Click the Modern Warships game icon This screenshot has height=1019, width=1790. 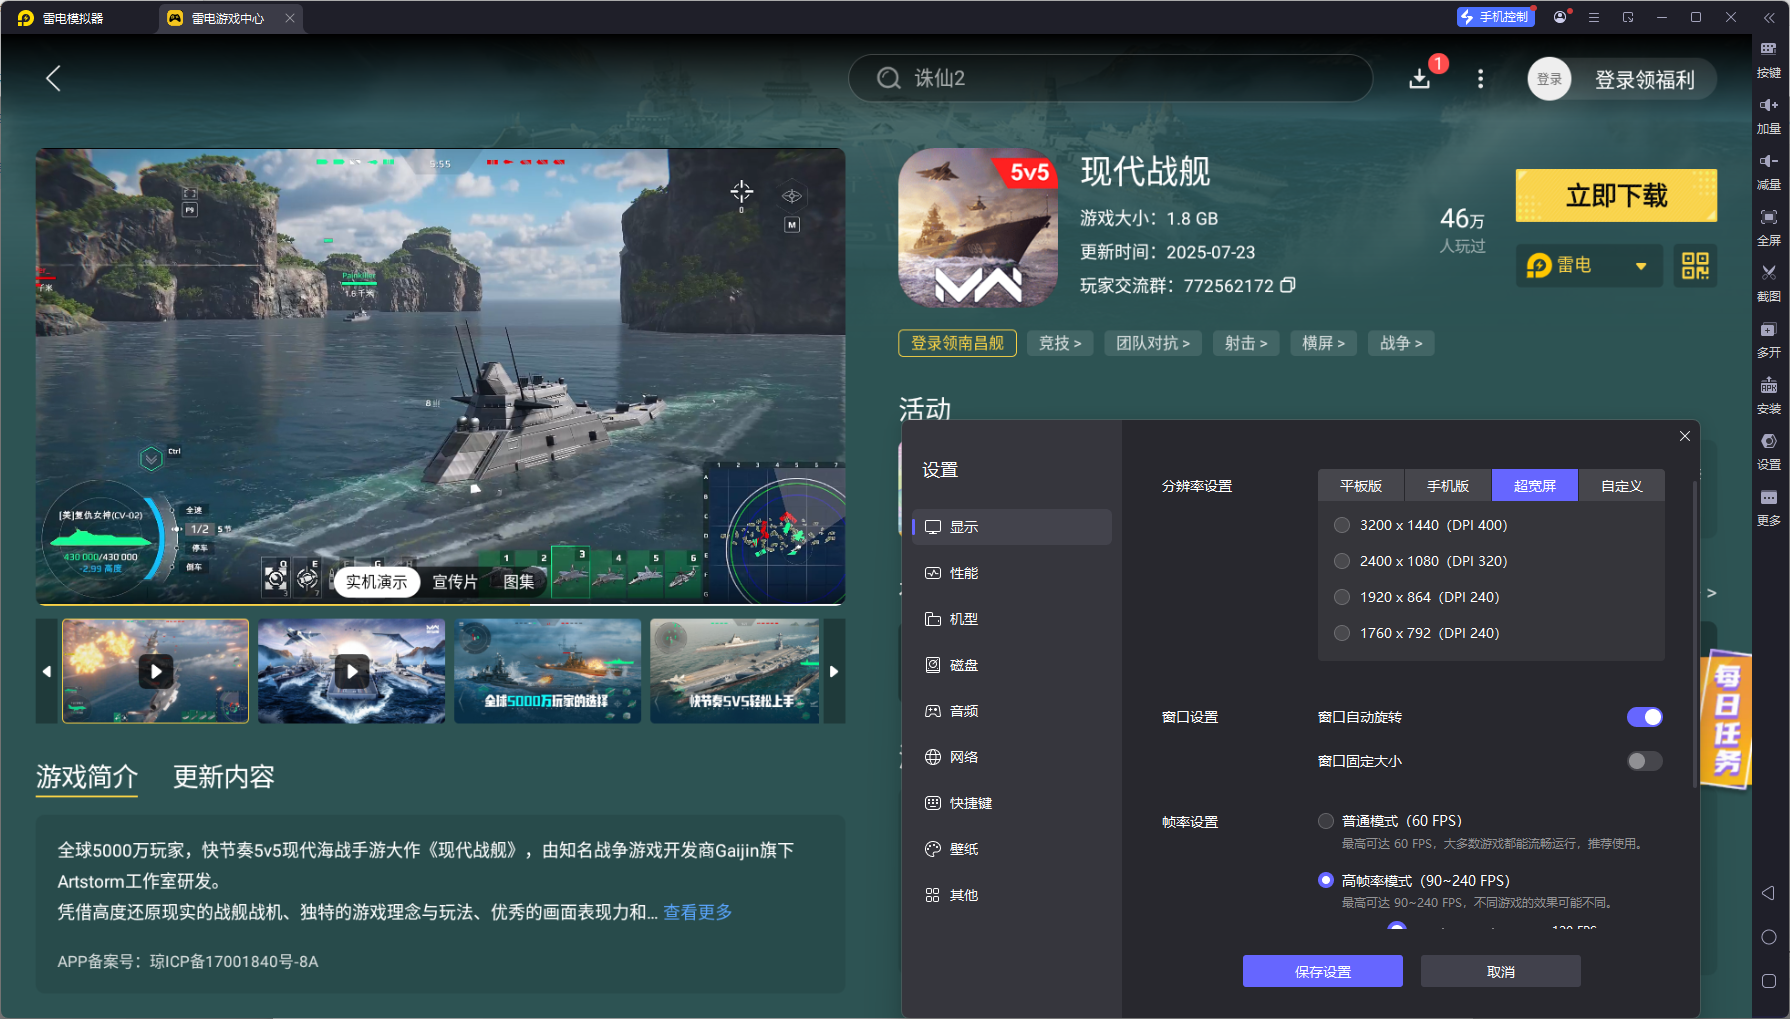[x=978, y=227]
